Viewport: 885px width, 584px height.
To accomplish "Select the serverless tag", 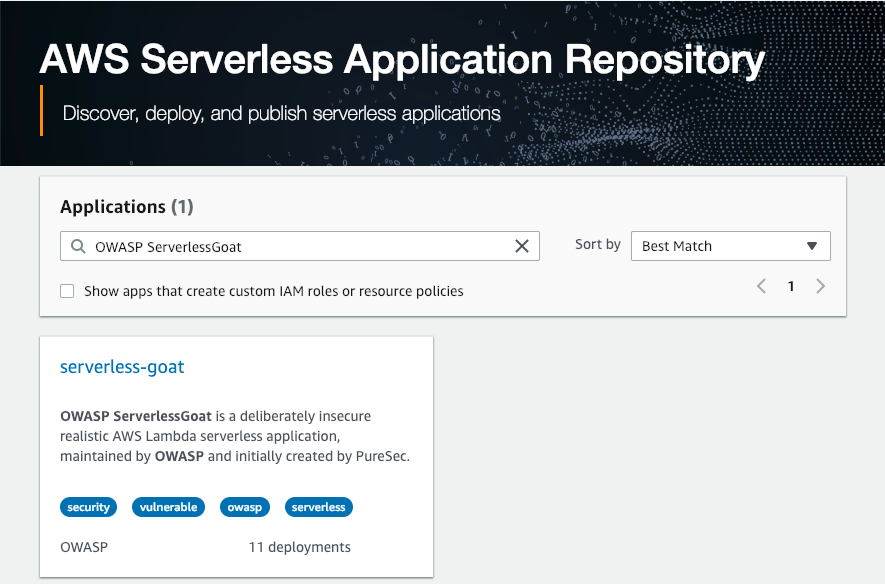I will point(318,507).
